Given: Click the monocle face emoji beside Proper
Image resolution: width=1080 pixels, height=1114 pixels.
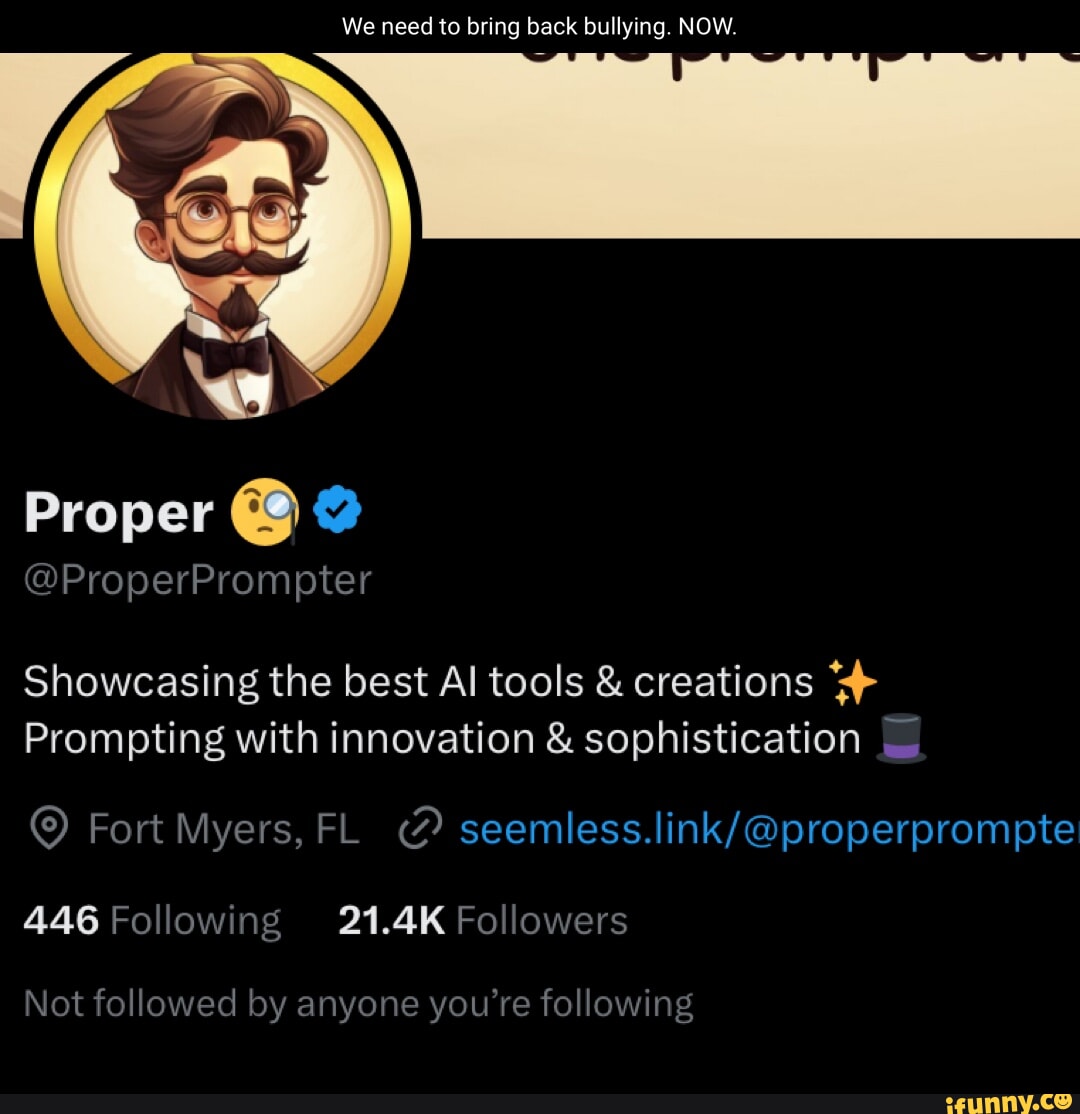Looking at the screenshot, I should point(265,513).
